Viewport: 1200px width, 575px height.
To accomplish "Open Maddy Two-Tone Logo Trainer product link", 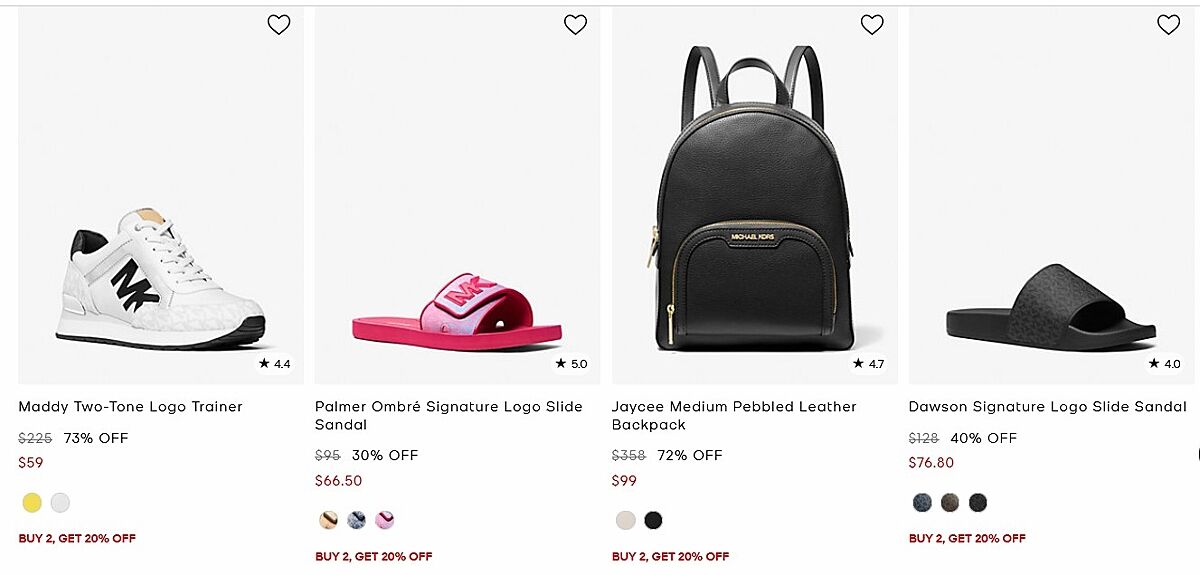I will coord(130,407).
